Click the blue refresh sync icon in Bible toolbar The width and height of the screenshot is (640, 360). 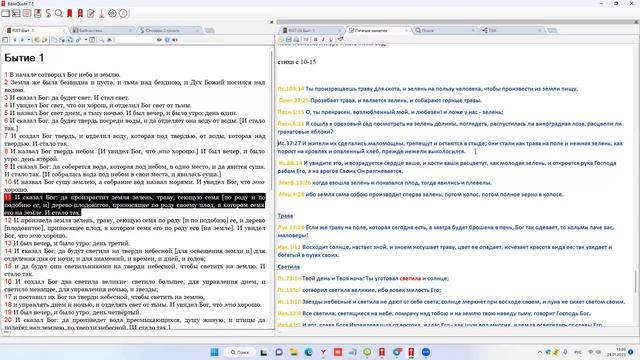[x=70, y=40]
